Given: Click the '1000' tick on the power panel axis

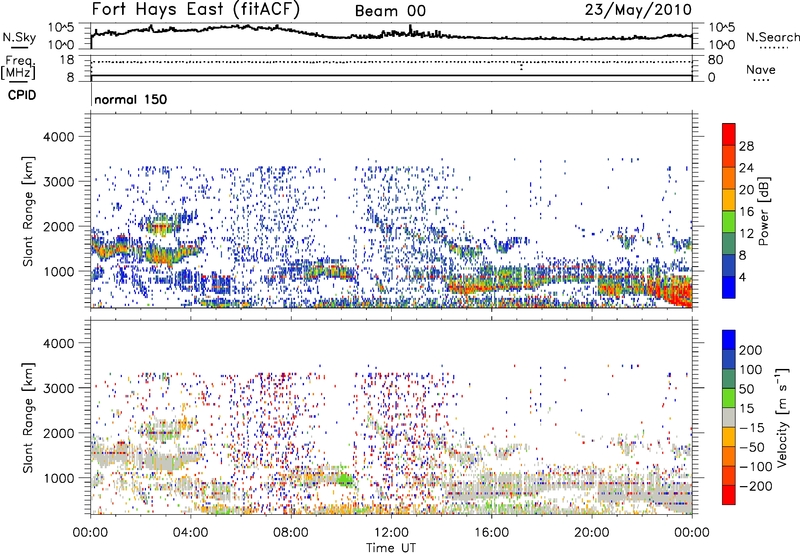Looking at the screenshot, I should (58, 271).
